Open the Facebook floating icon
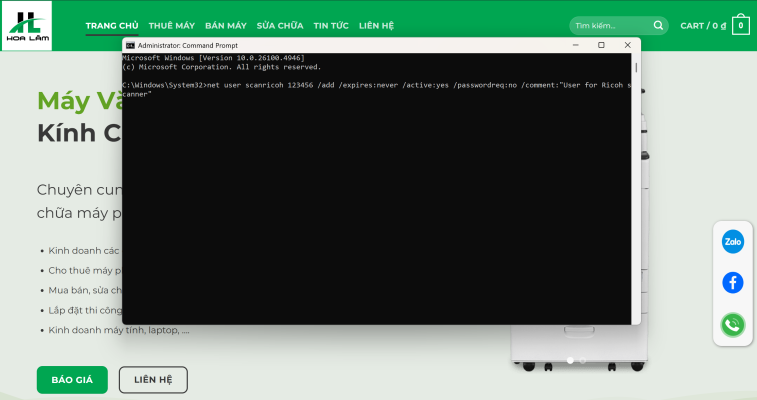The width and height of the screenshot is (757, 400). click(733, 283)
